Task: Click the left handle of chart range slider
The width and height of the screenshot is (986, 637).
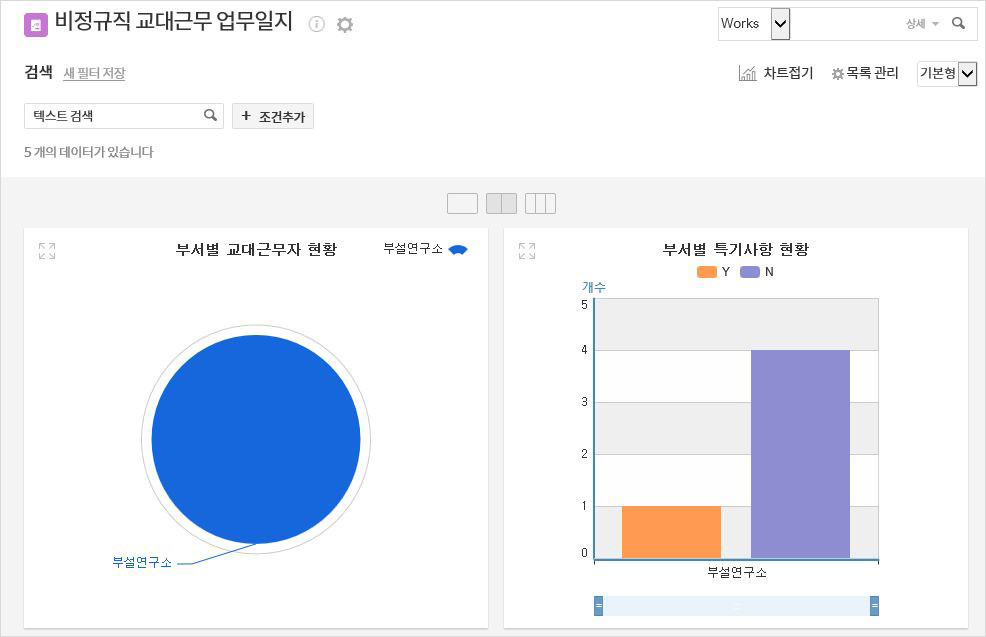Action: (598, 606)
